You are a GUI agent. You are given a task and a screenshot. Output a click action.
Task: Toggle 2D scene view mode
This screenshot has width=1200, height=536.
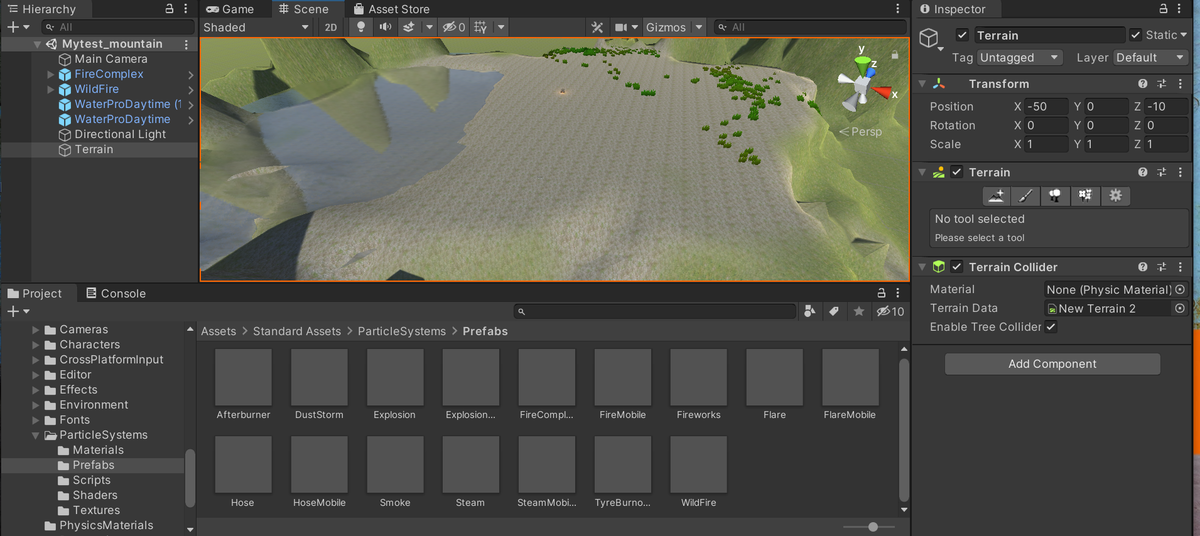point(330,27)
